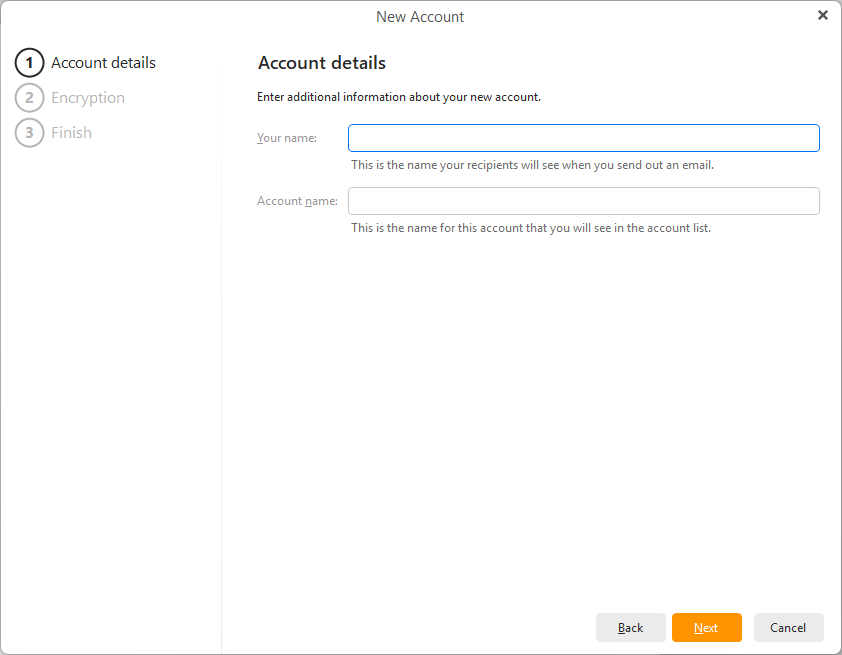
Task: Click the "Your name:" field label
Action: point(287,138)
